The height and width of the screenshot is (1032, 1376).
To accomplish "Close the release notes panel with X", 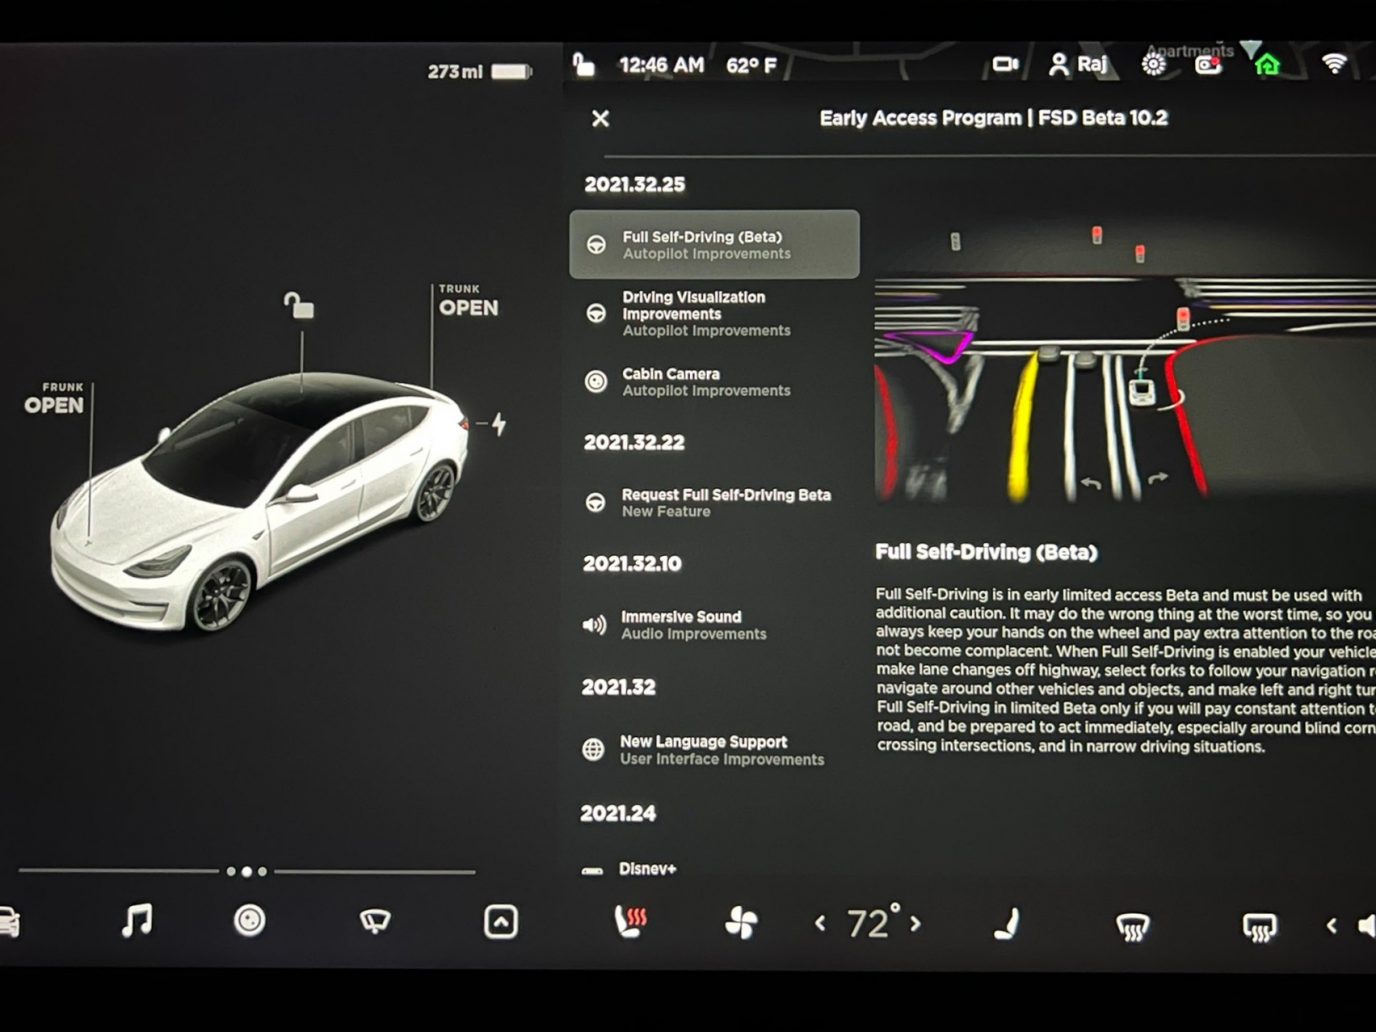I will coord(600,119).
